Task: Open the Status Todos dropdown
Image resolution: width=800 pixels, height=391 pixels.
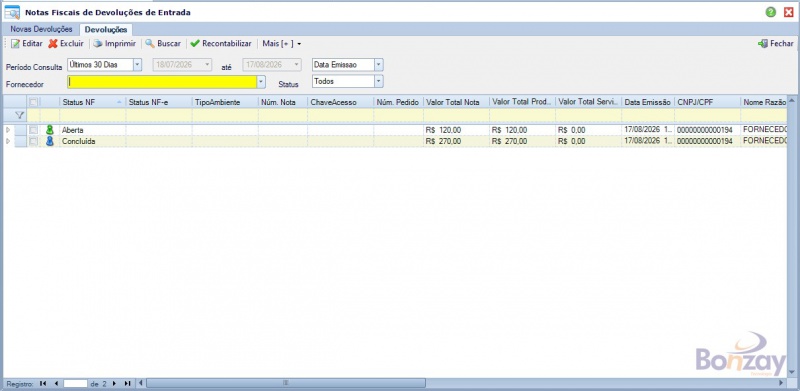Action: (x=378, y=81)
